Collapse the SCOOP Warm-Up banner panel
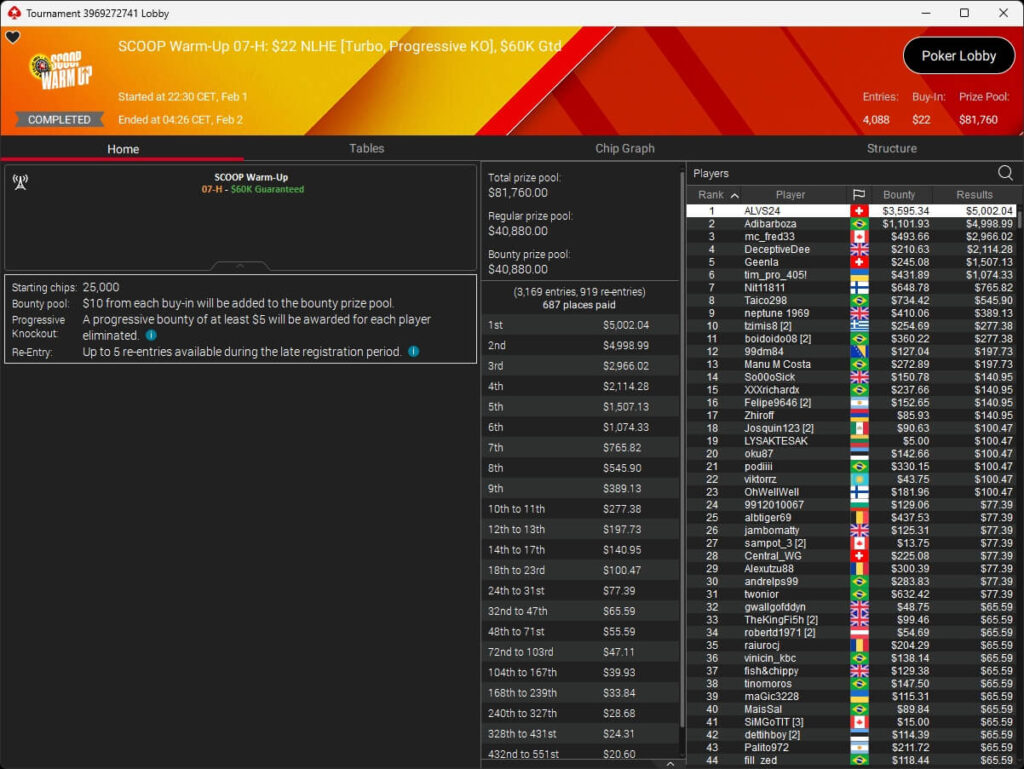 click(240, 266)
